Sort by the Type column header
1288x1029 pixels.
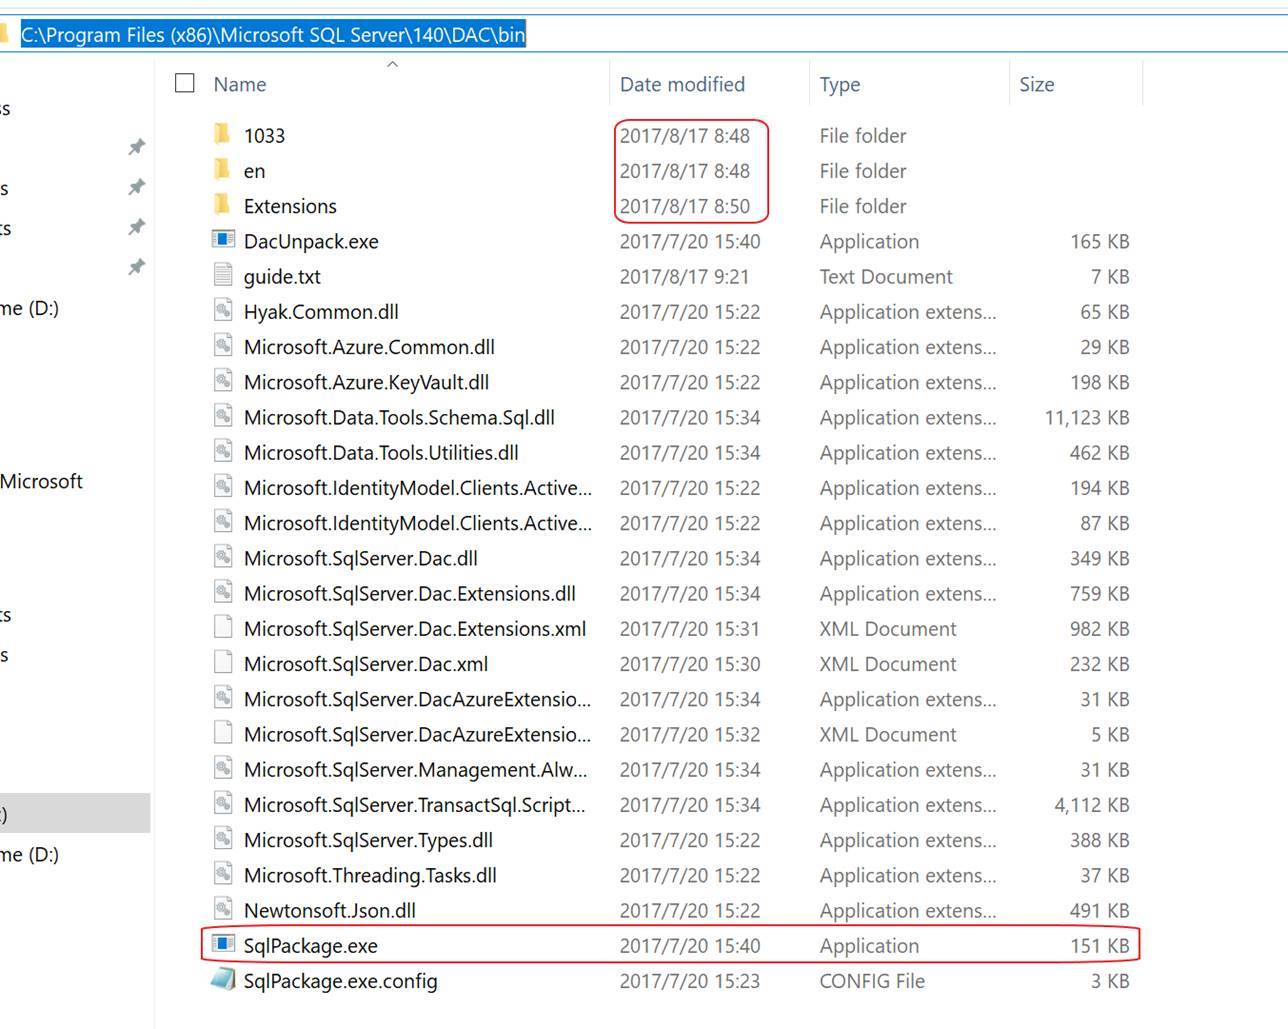(840, 85)
